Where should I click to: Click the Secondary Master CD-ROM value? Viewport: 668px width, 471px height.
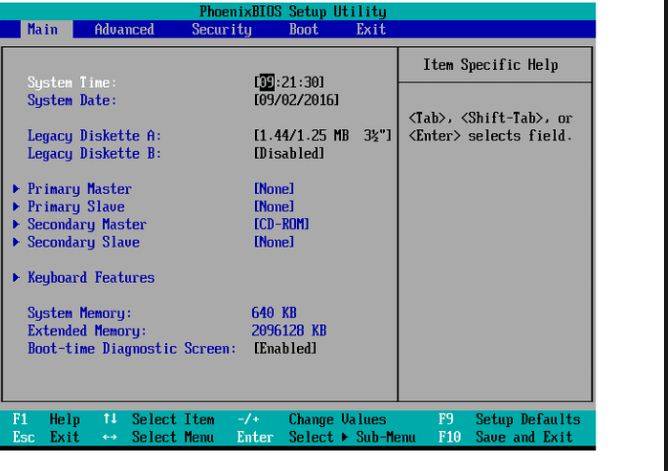[x=282, y=224]
